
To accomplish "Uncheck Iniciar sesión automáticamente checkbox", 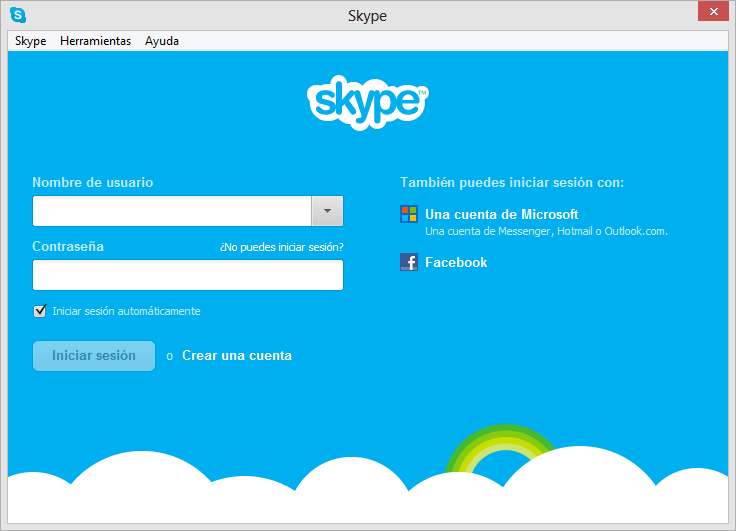I will (40, 311).
